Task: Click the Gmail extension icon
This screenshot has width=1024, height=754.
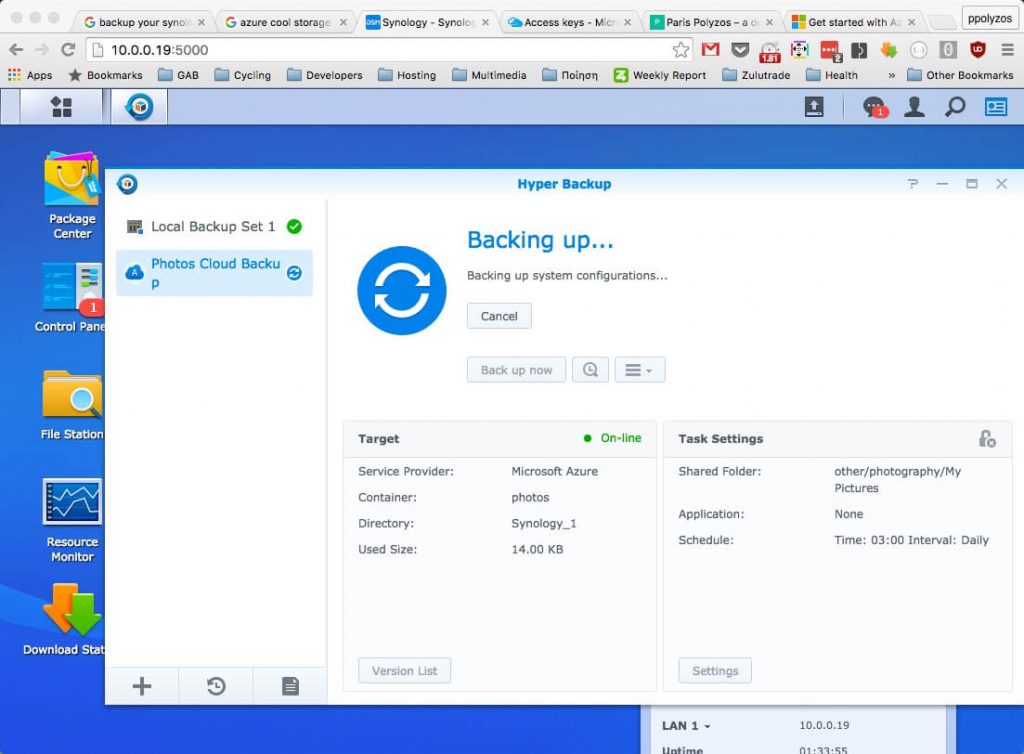Action: tap(711, 50)
